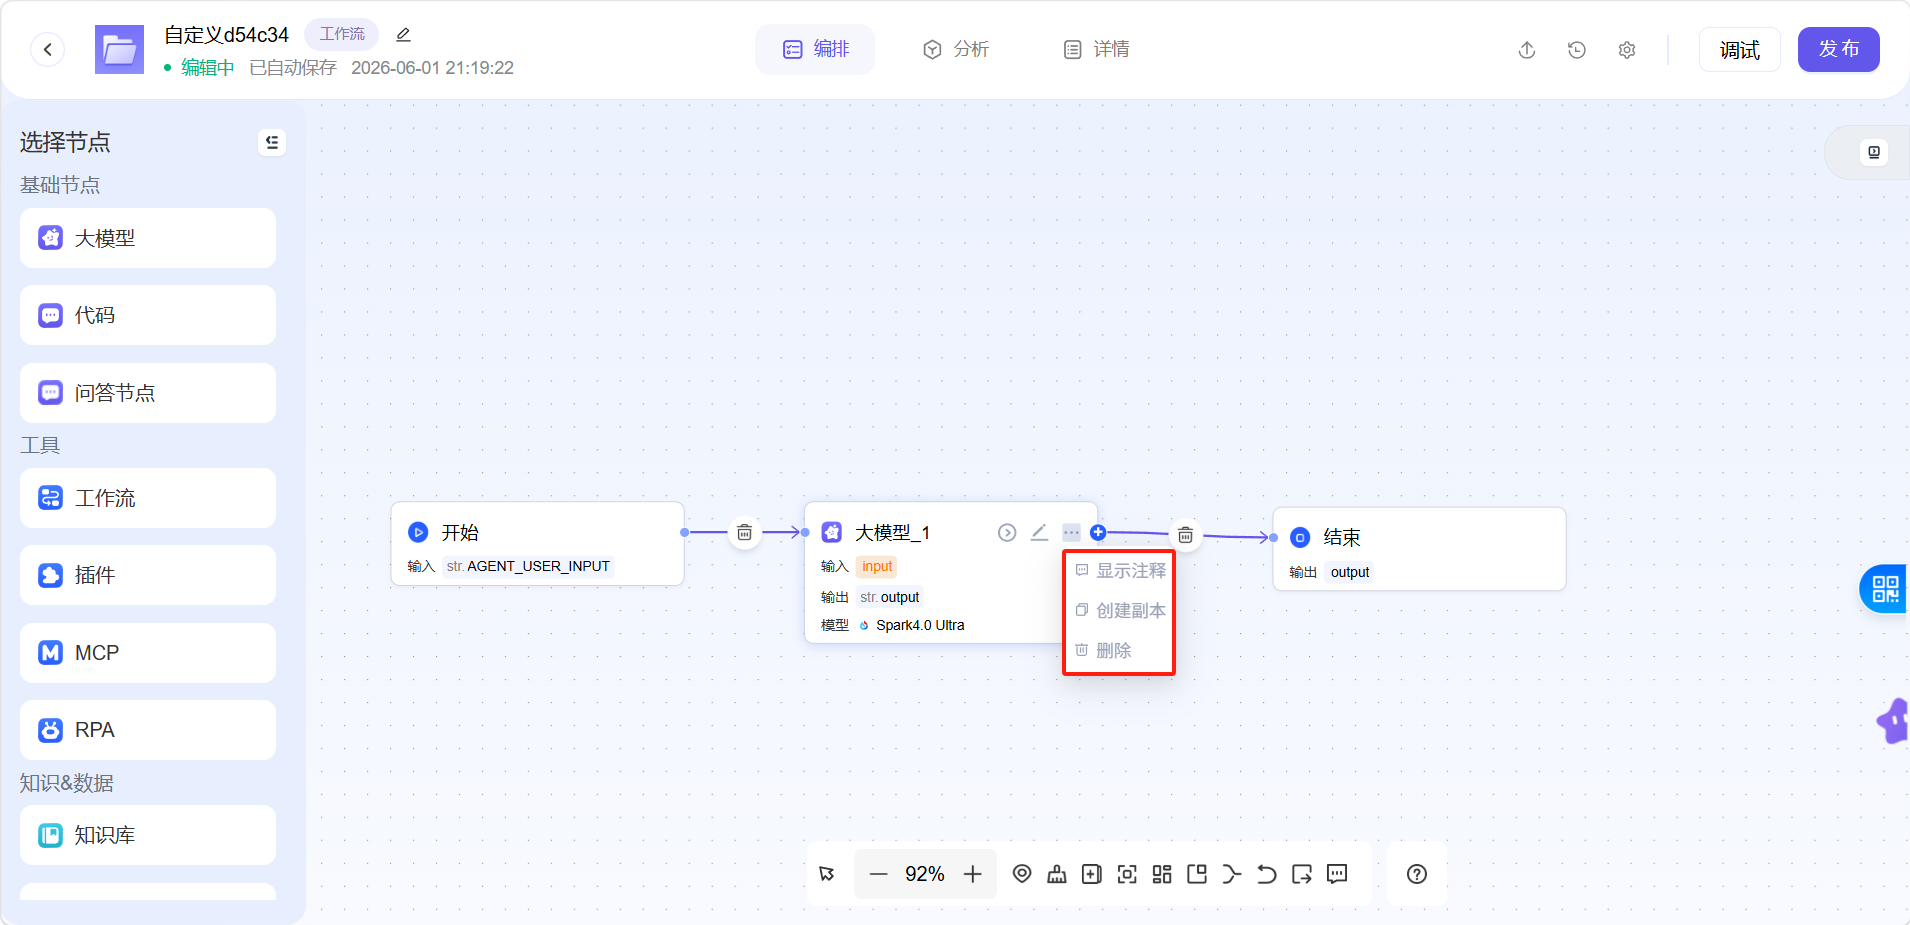The image size is (1910, 925).
Task: Click the 调试 debug button
Action: click(1740, 49)
